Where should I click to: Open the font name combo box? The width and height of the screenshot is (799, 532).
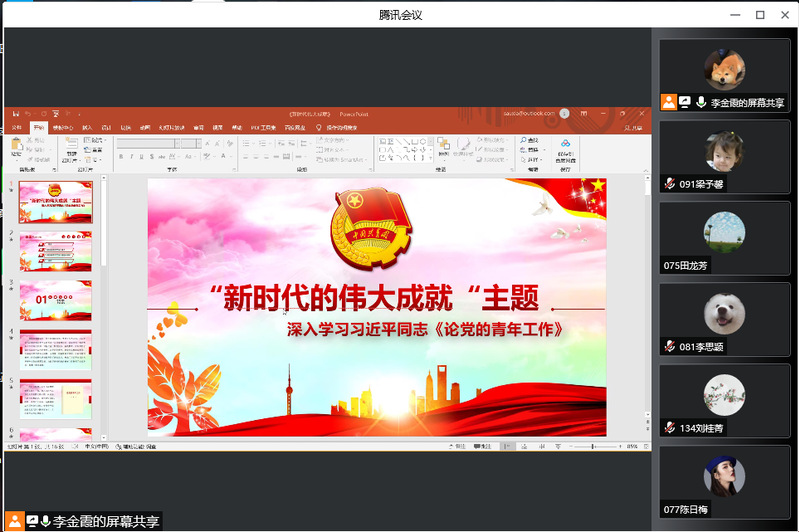[x=148, y=144]
